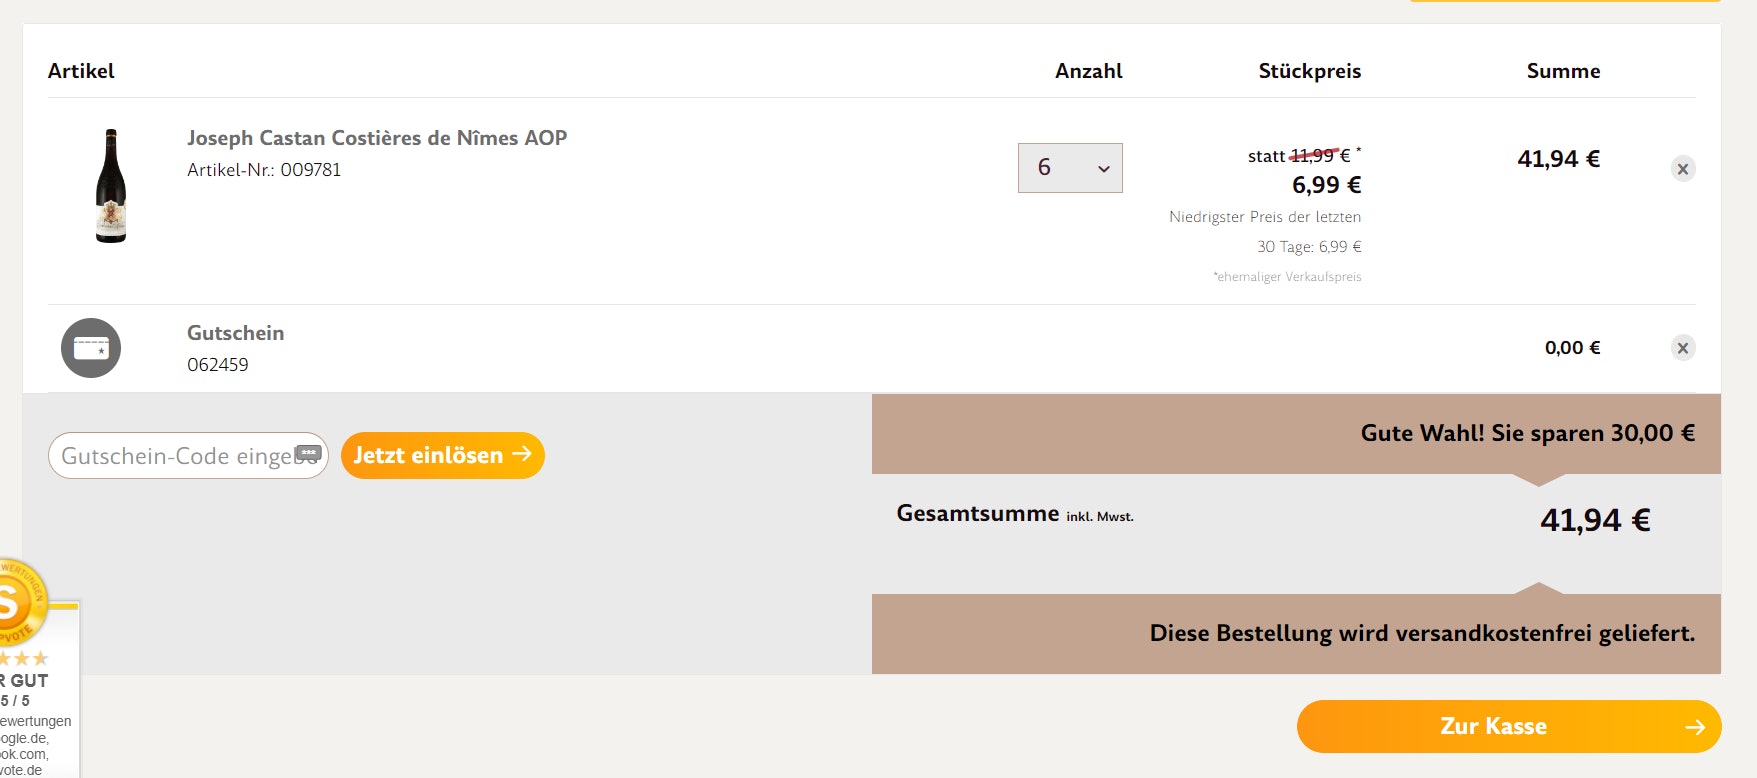This screenshot has height=778, width=1757.
Task: Click the arrow icon on Jetzt einlösen
Action: 522,454
